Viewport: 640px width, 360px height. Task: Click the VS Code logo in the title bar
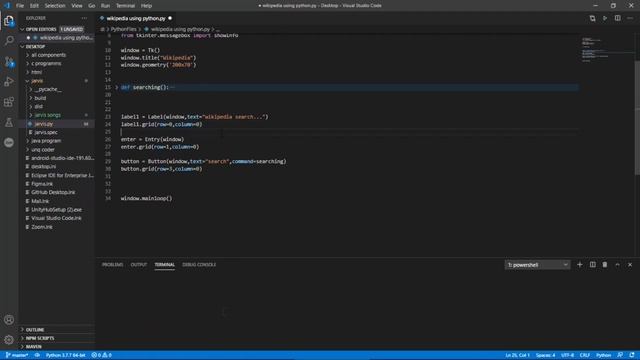tap(7, 6)
